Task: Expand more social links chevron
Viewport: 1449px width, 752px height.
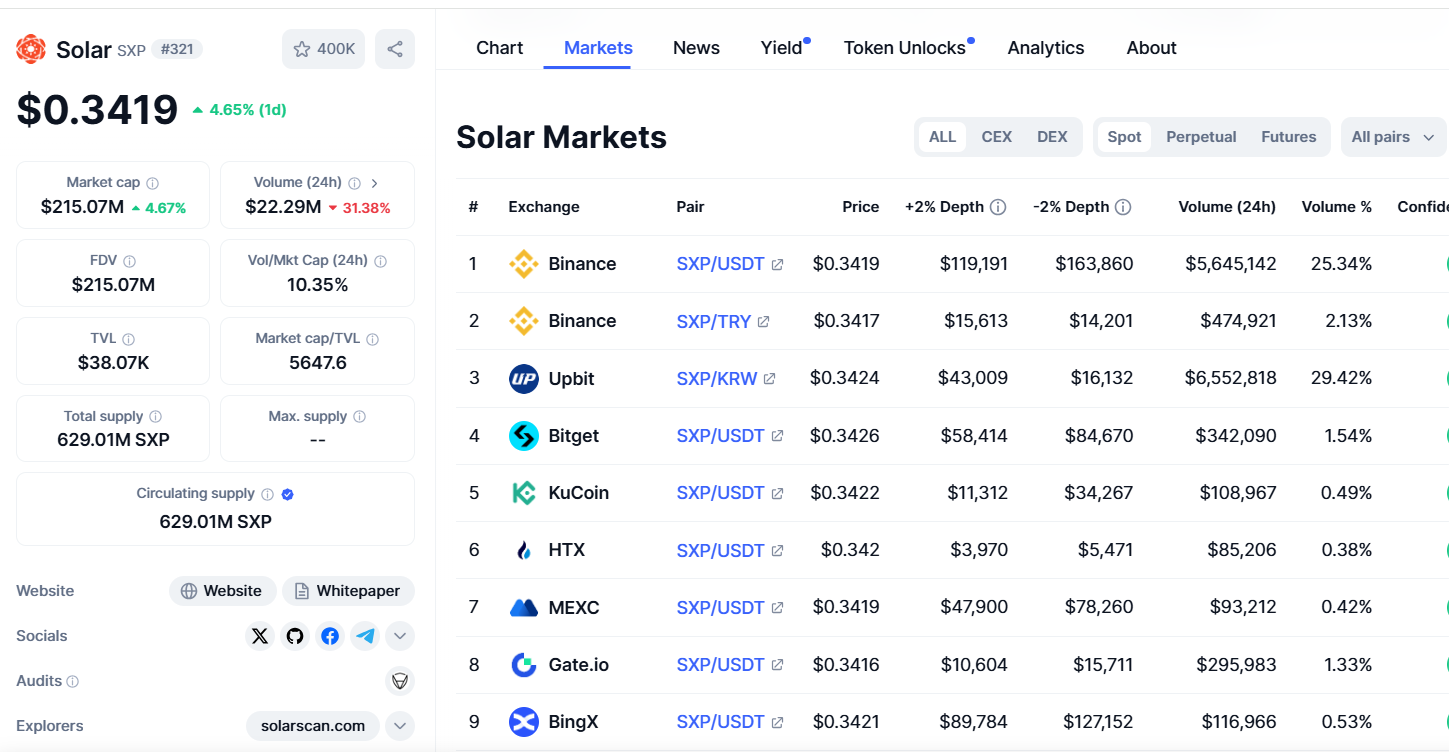Action: pos(400,636)
